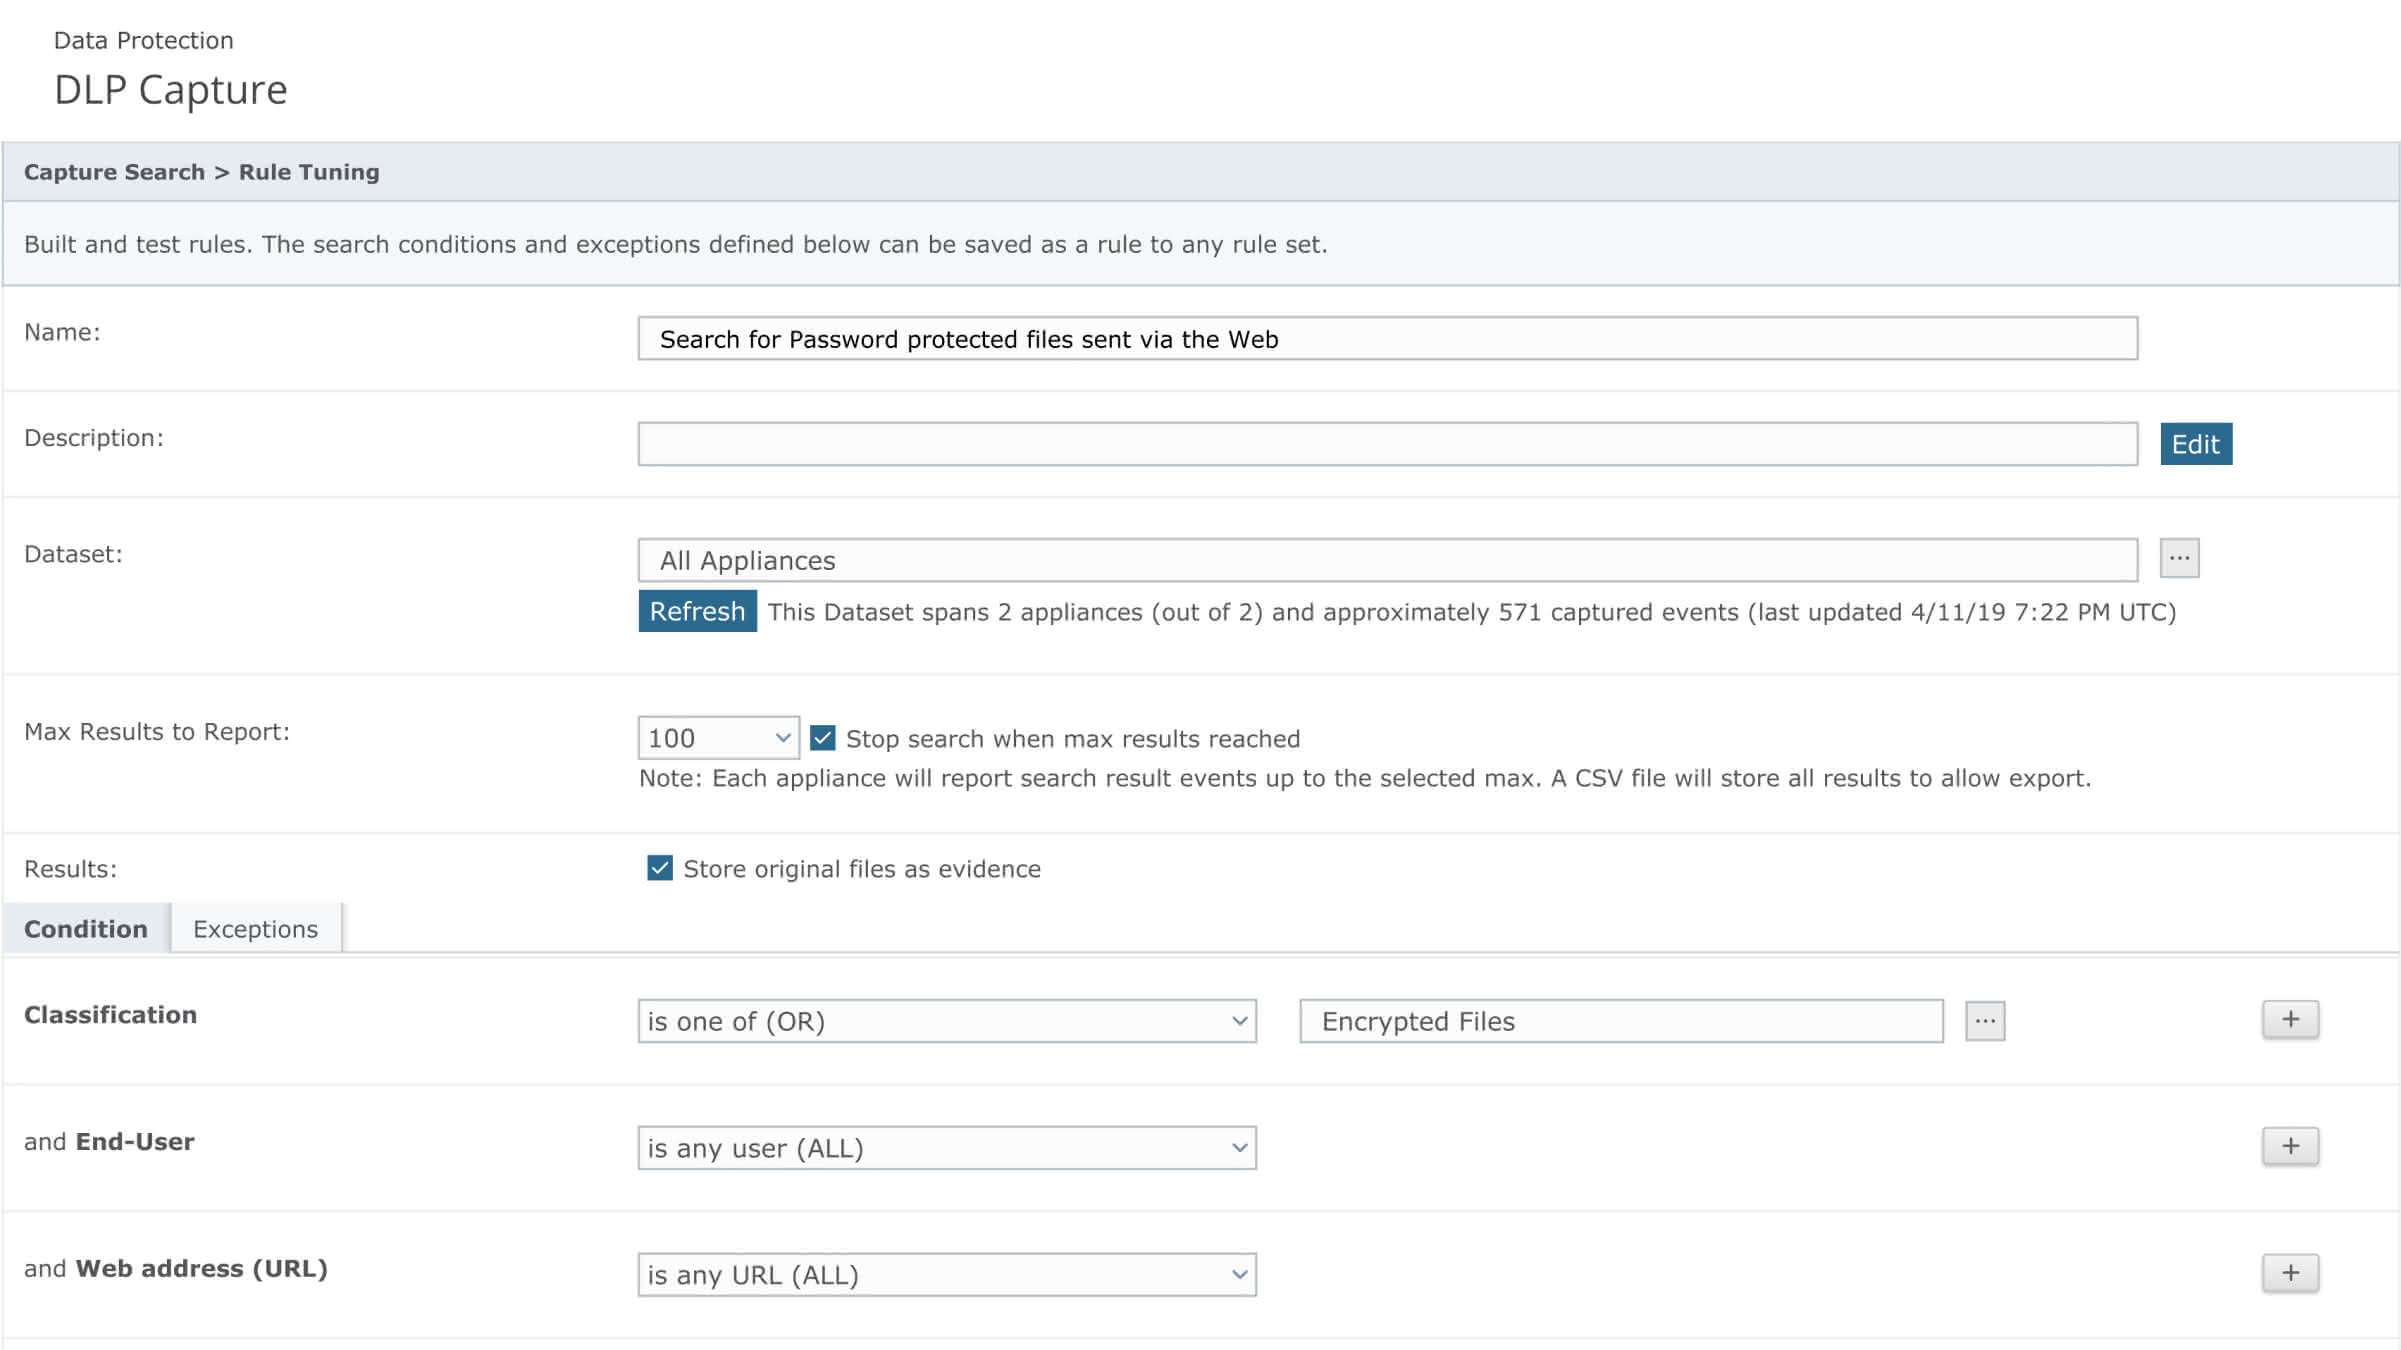Image resolution: width=2401 pixels, height=1350 pixels.
Task: Add a Classification condition with plus button
Action: 2289,1020
